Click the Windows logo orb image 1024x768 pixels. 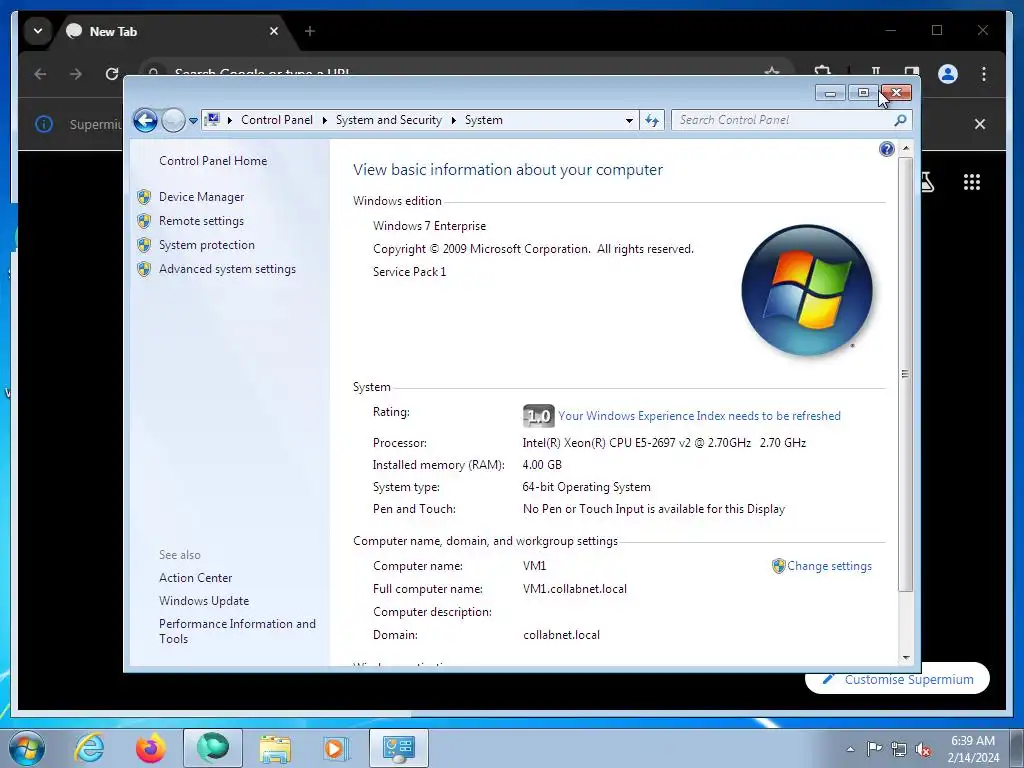tap(807, 291)
